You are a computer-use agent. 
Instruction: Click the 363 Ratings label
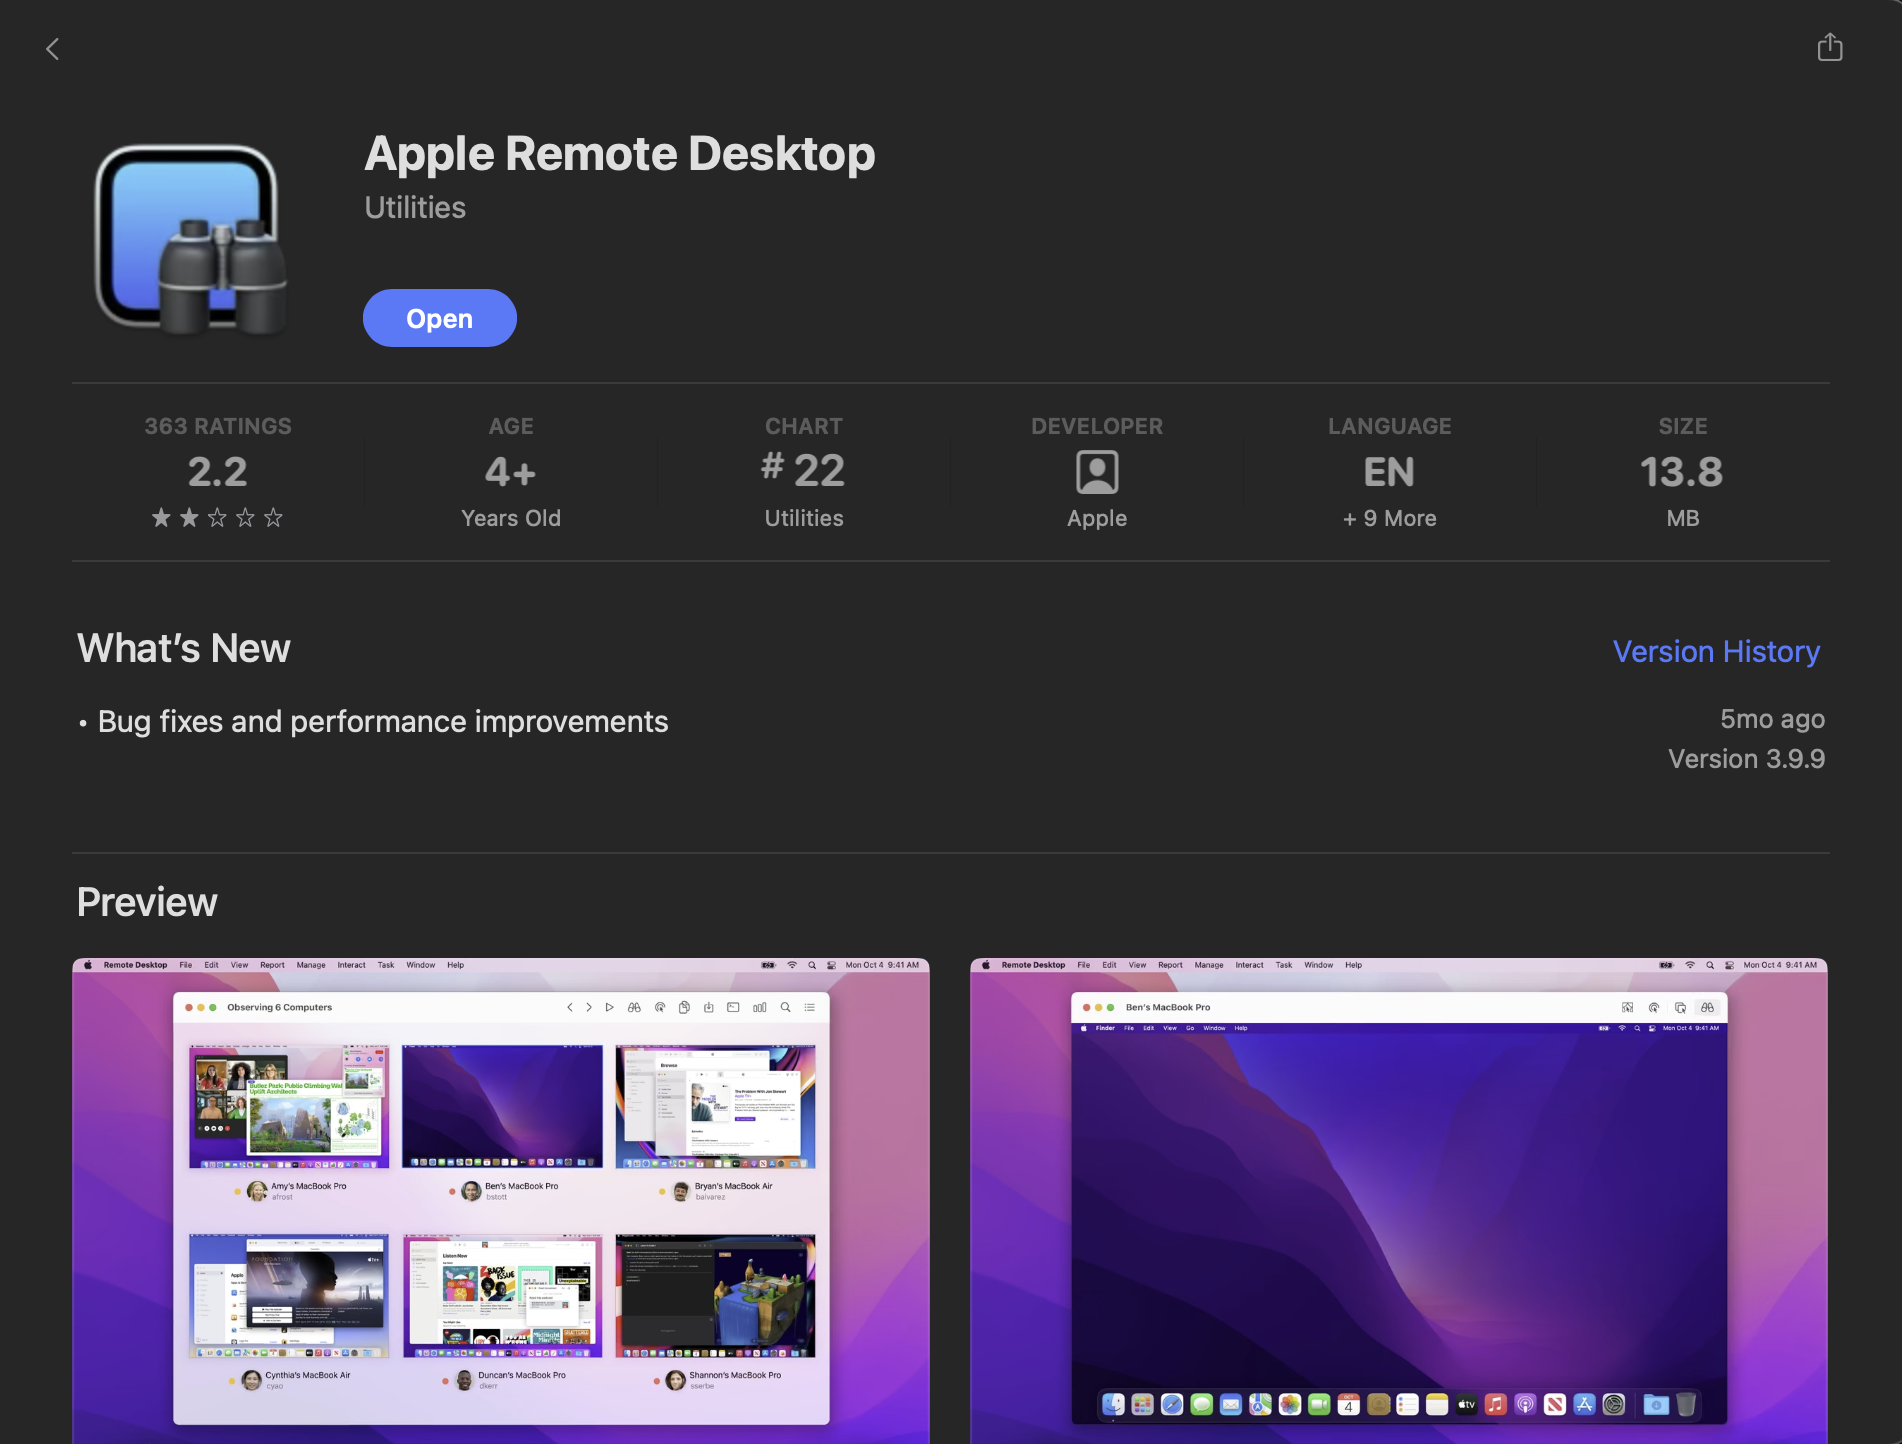coord(218,426)
